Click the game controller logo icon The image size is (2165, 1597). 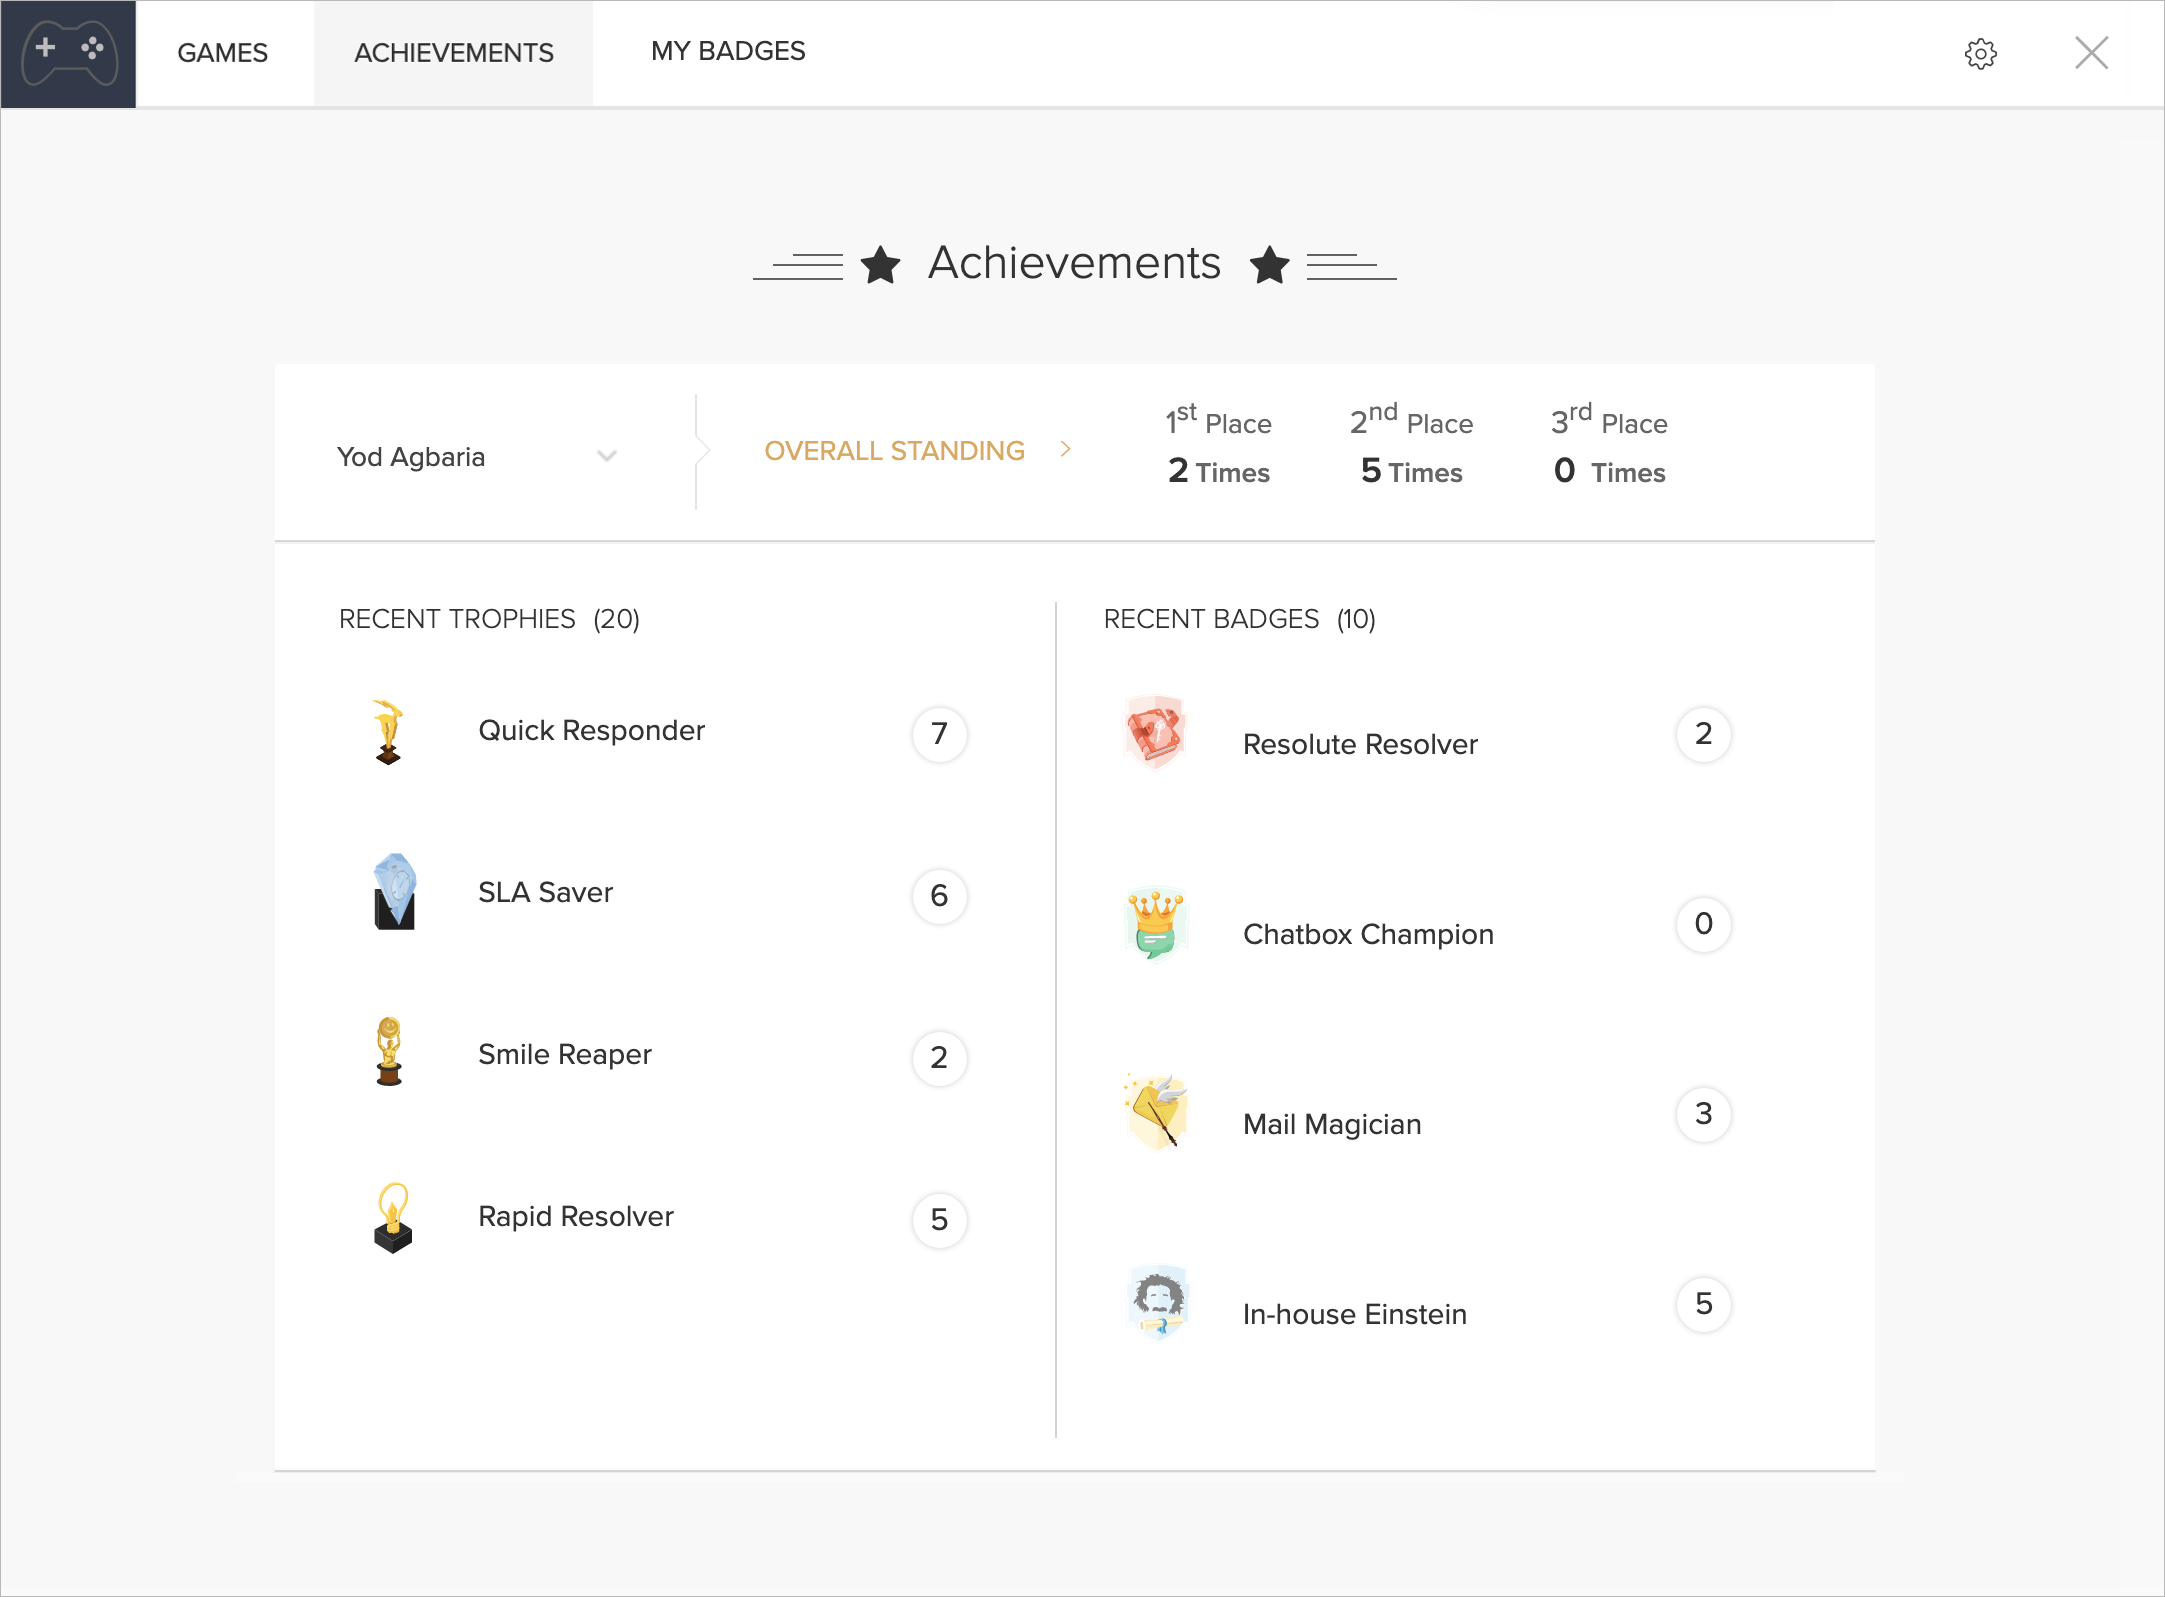click(68, 53)
